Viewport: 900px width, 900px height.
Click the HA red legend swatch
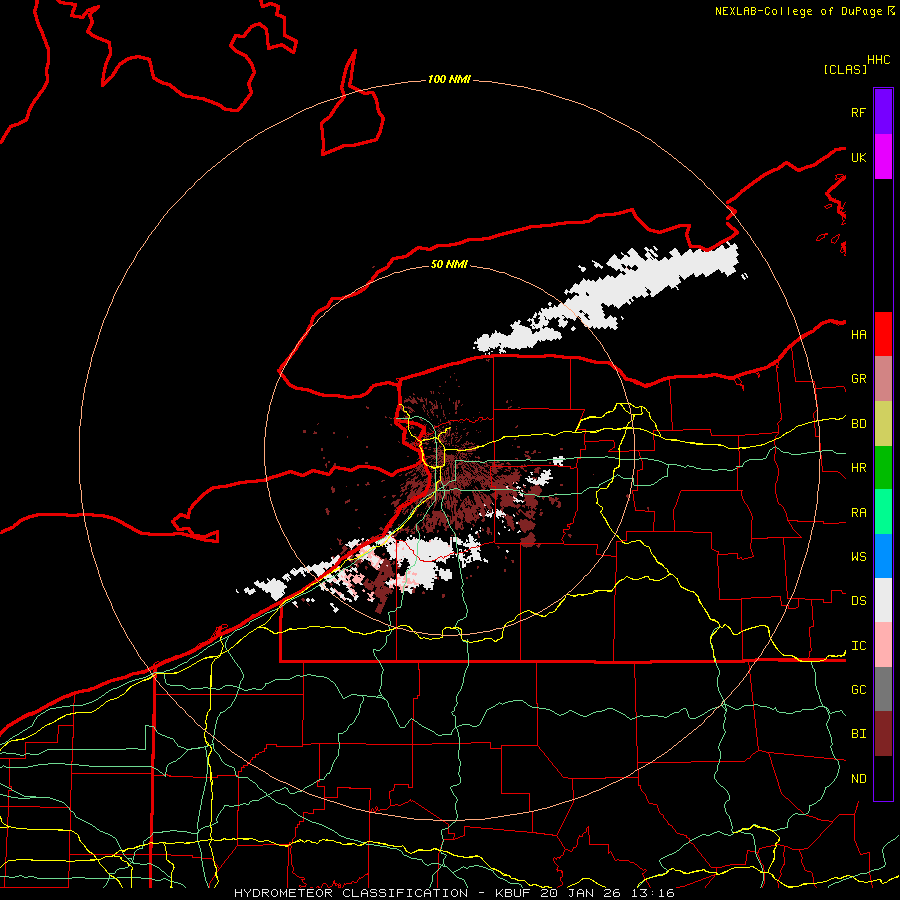(x=883, y=334)
